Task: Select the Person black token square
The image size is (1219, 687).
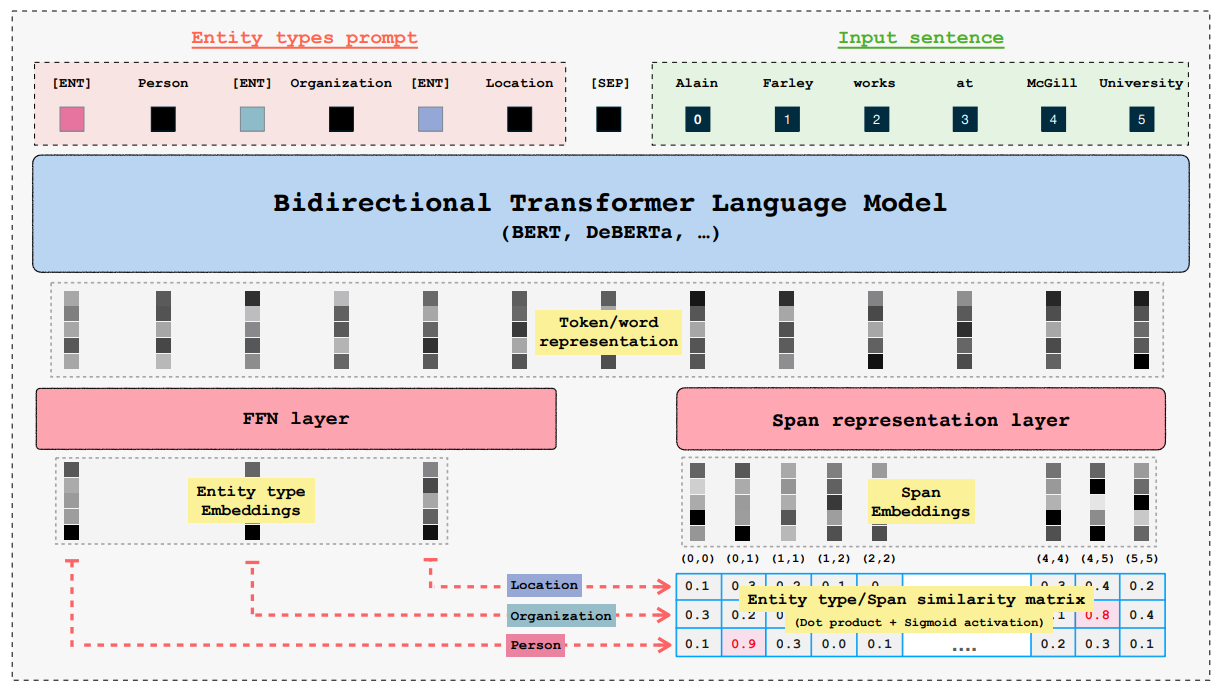Action: [163, 119]
